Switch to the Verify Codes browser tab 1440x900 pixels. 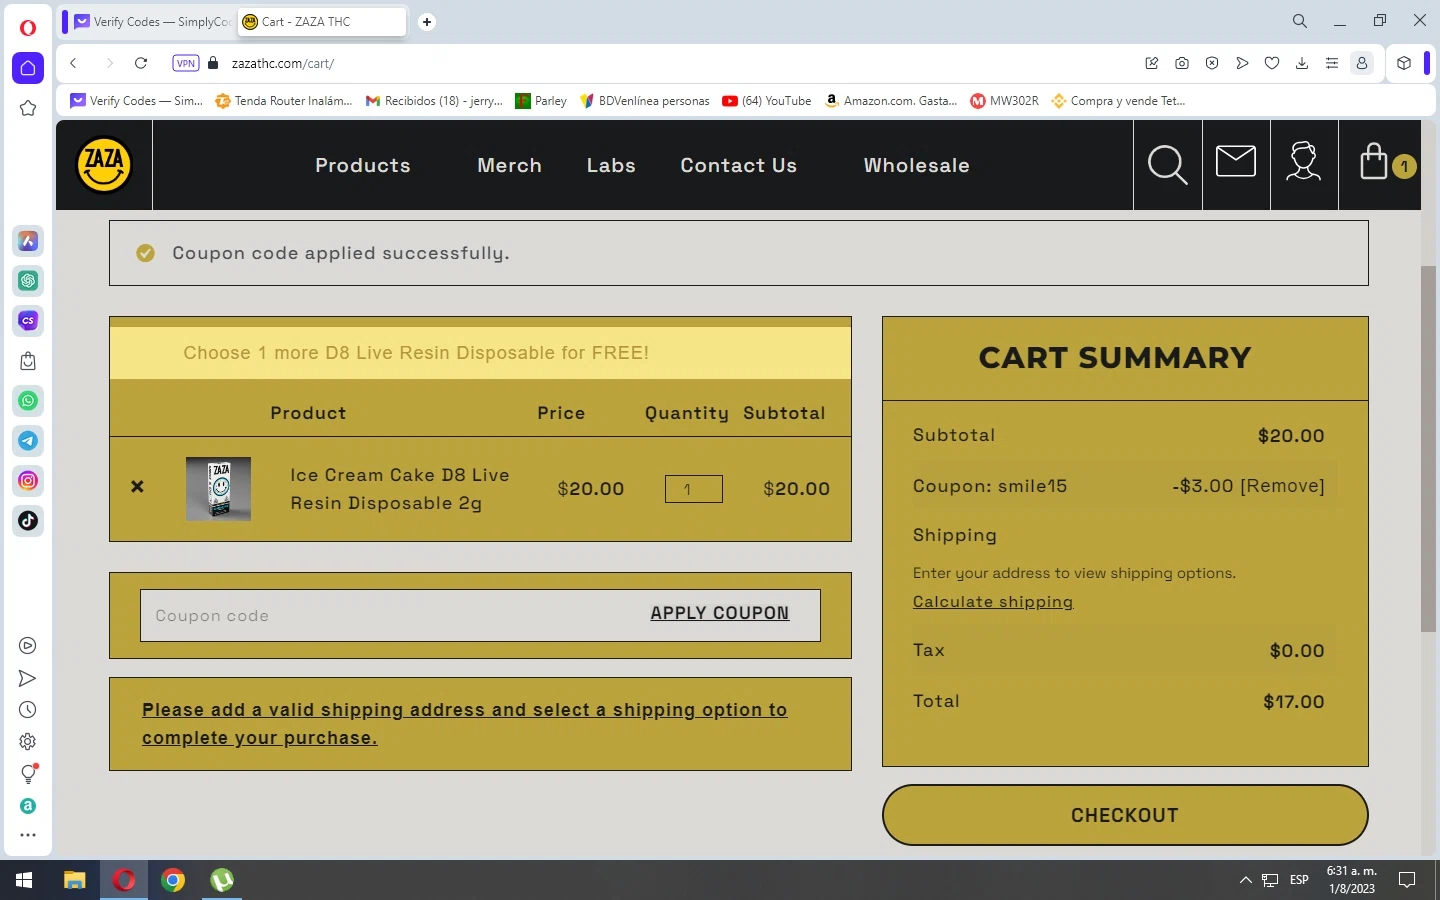151,21
